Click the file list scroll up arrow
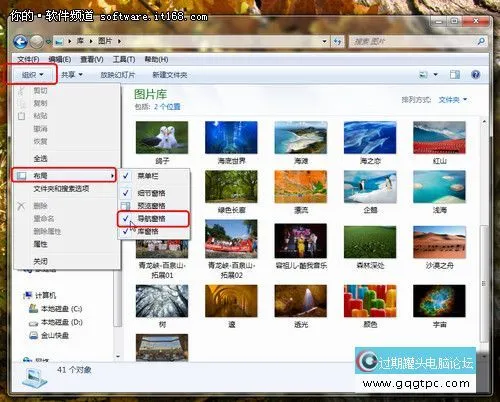Screen dimensions: 500x402 [484, 122]
